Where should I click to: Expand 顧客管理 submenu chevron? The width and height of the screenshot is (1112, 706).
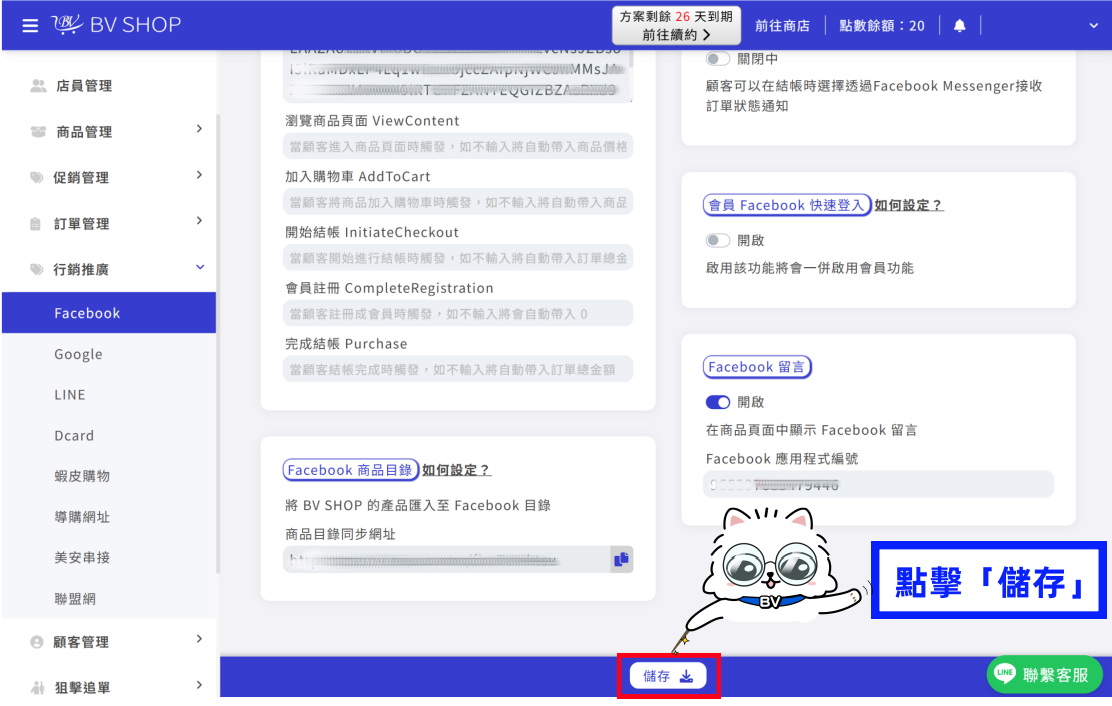tap(199, 639)
